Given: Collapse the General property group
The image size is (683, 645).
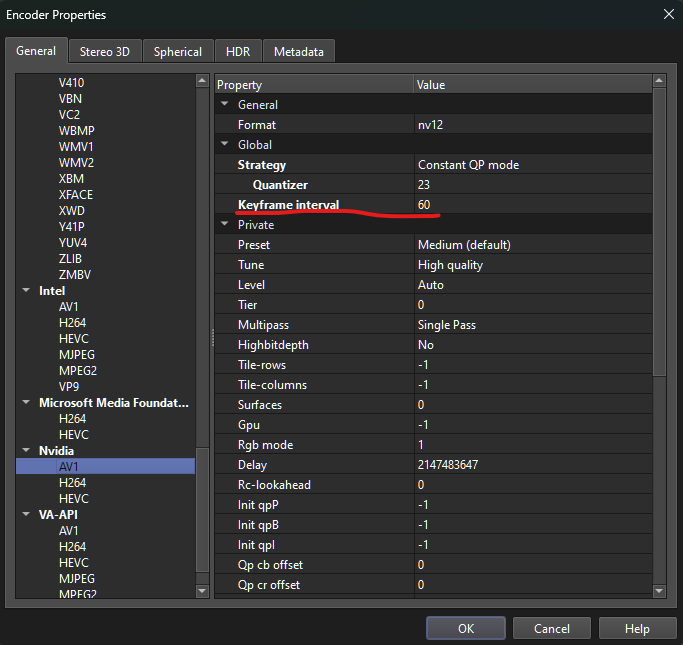Looking at the screenshot, I should pyautogui.click(x=226, y=105).
